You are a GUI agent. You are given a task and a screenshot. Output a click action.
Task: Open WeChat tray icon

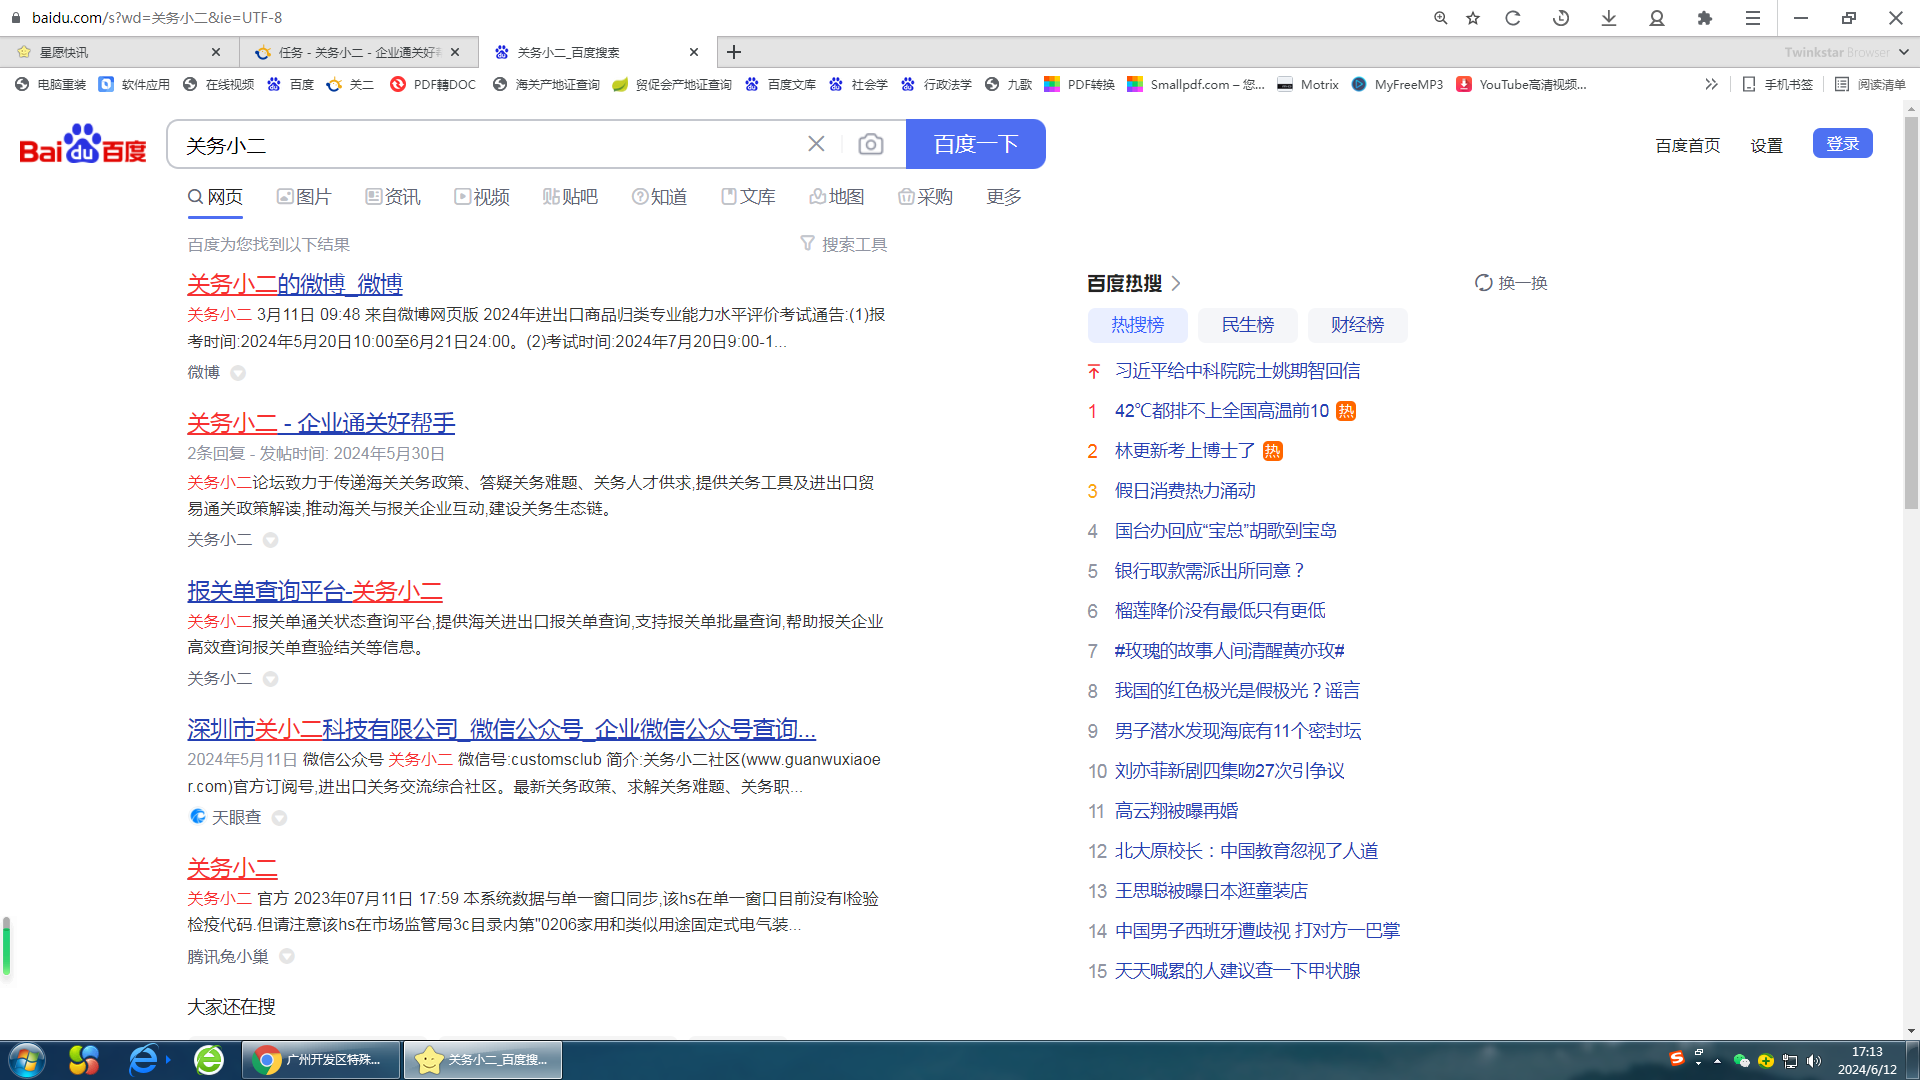point(1741,1061)
